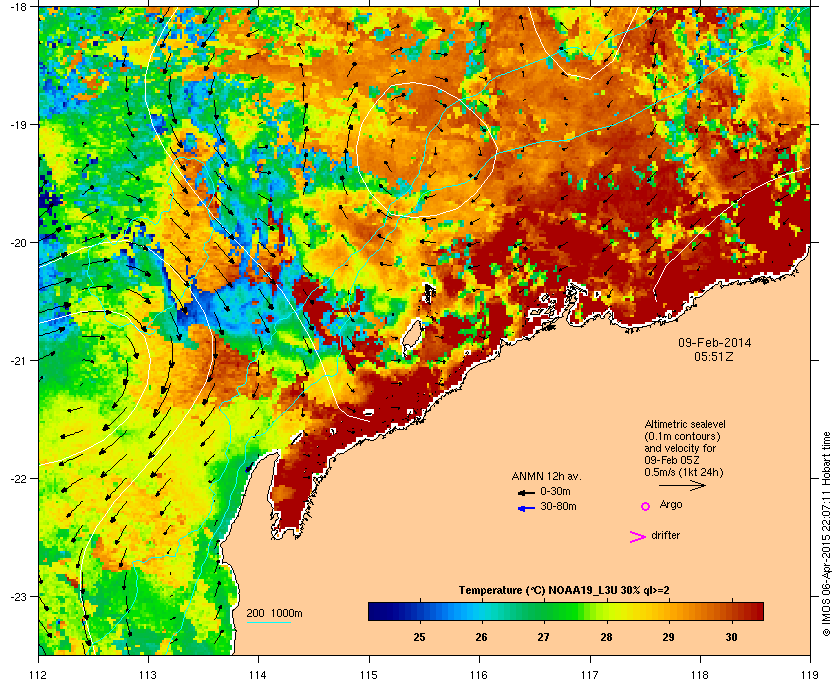
Task: Click the 'Argo' legend label
Action: click(x=671, y=505)
